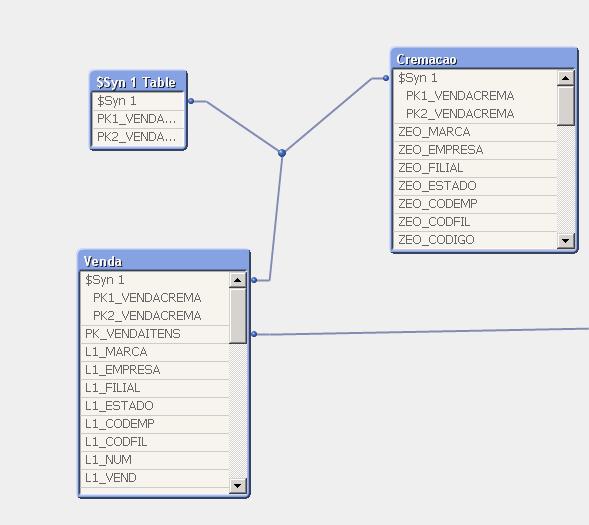This screenshot has height=525, width=589.
Task: Select PK1_VENDACREMA in Venda table
Action: pos(155,298)
